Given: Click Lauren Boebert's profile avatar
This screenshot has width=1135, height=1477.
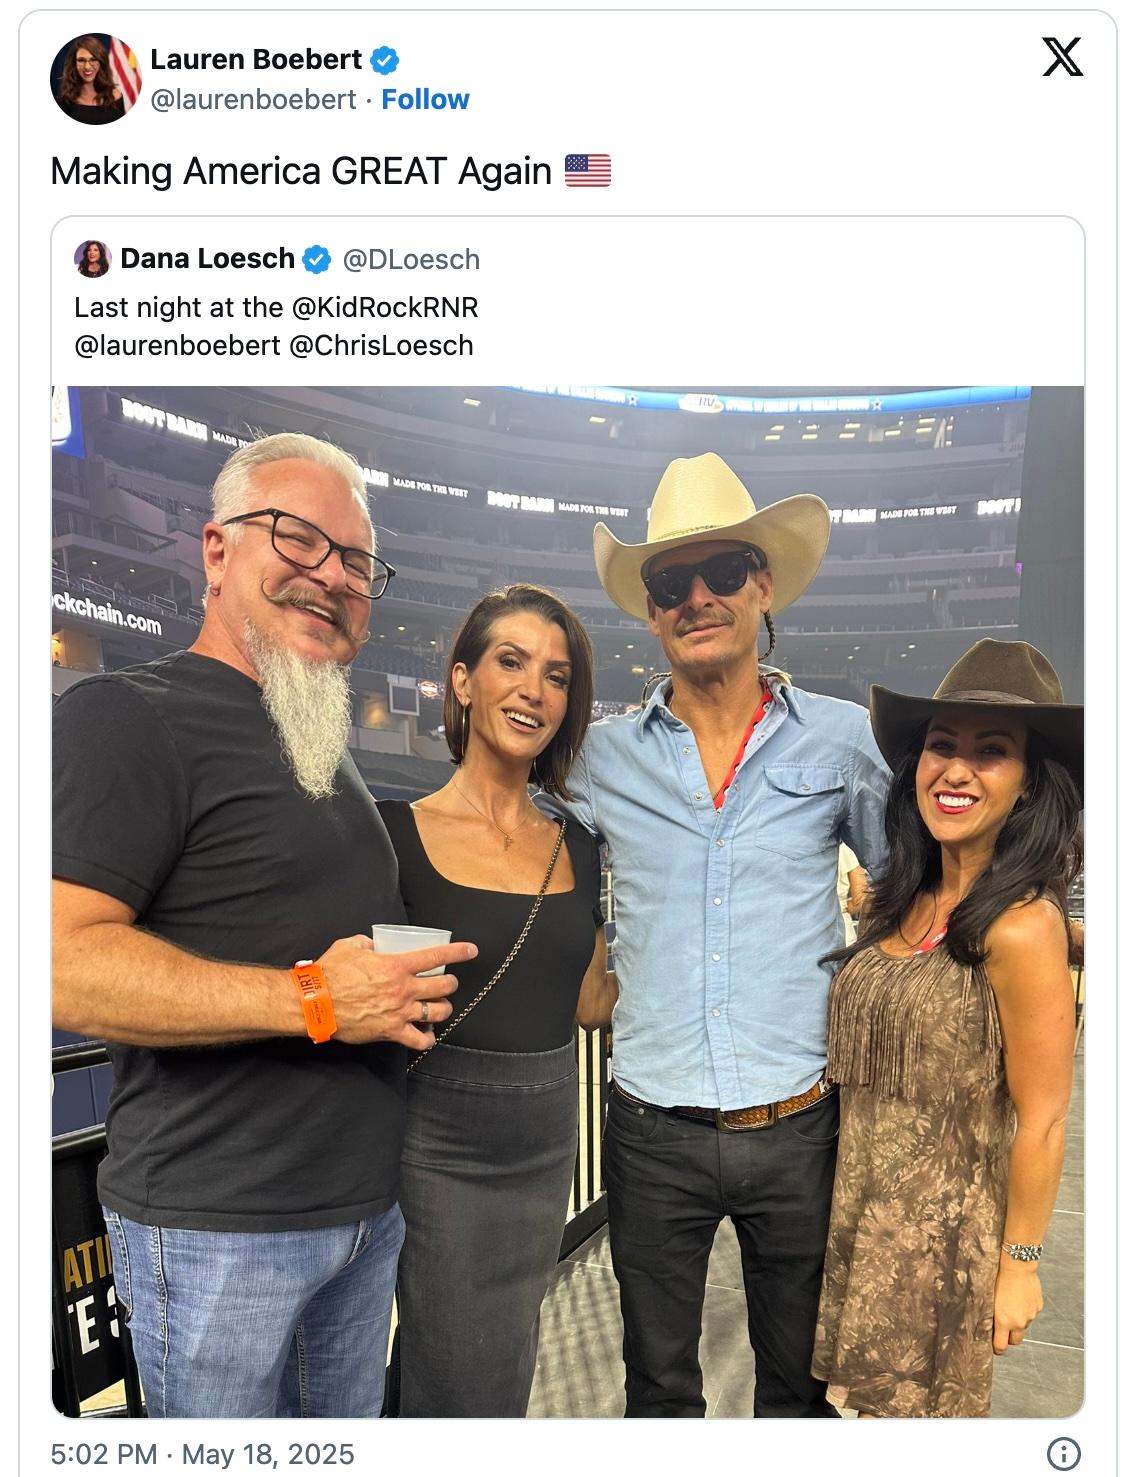Looking at the screenshot, I should click(96, 79).
